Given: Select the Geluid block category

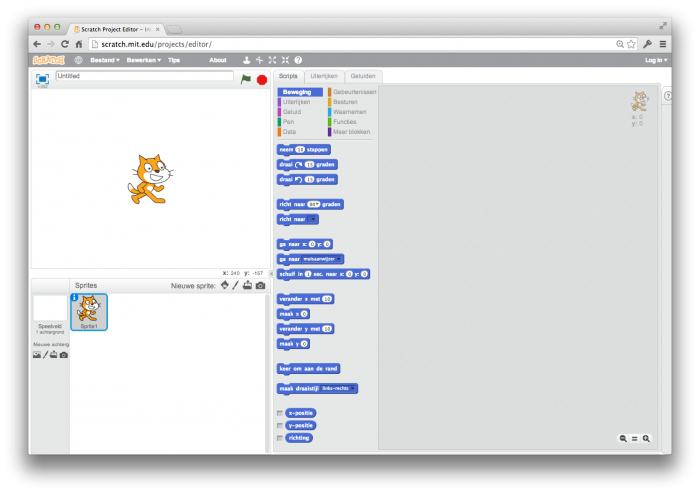Looking at the screenshot, I should [292, 112].
